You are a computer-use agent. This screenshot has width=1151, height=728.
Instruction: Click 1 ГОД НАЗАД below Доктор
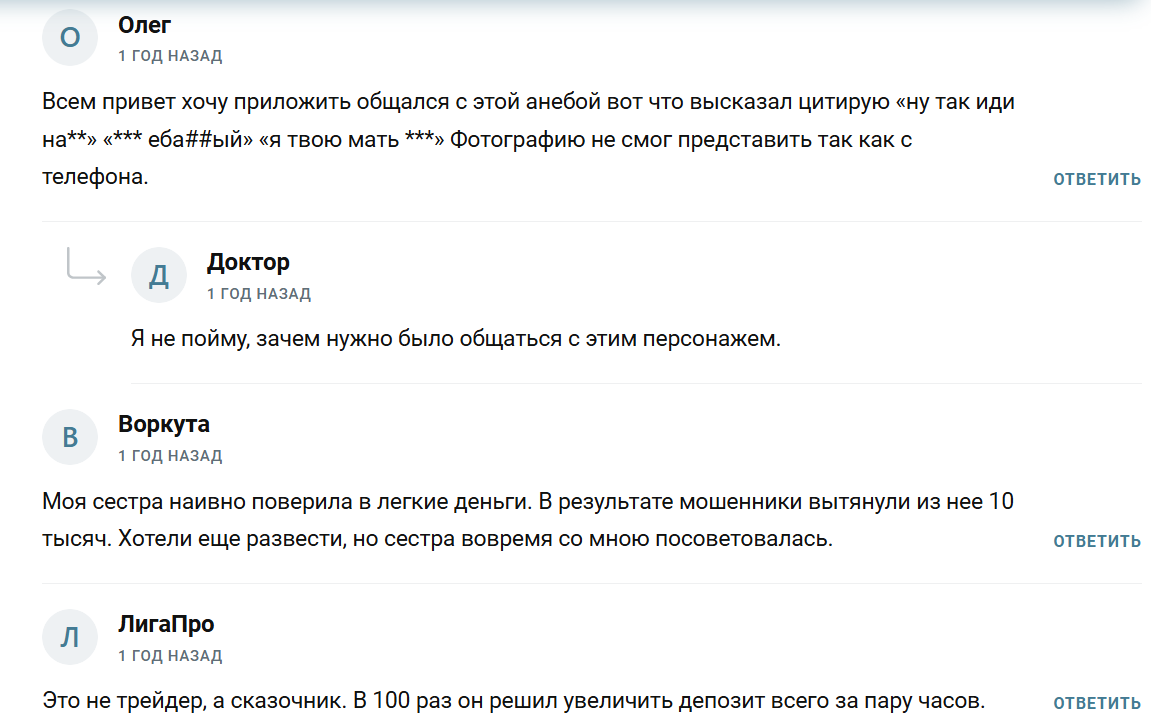click(258, 293)
